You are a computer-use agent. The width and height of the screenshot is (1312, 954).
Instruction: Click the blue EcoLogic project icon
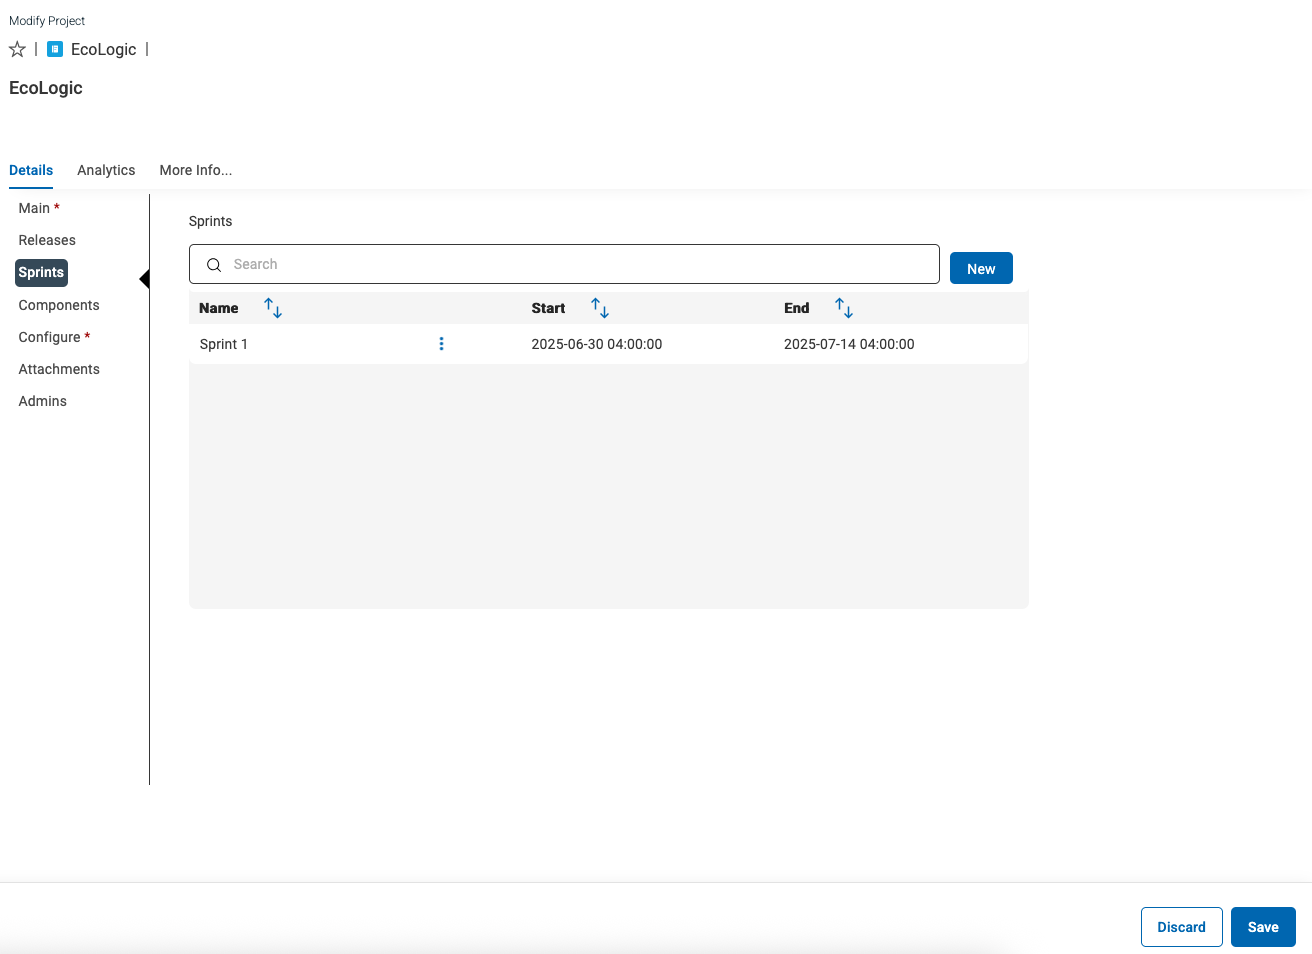(55, 49)
